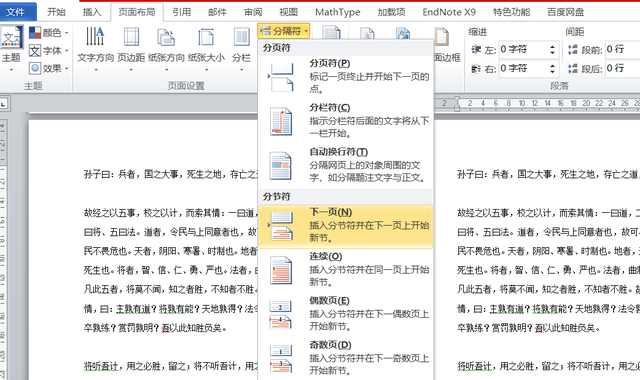Collapse the 分隔符 breaks dropdown button

[x=284, y=31]
